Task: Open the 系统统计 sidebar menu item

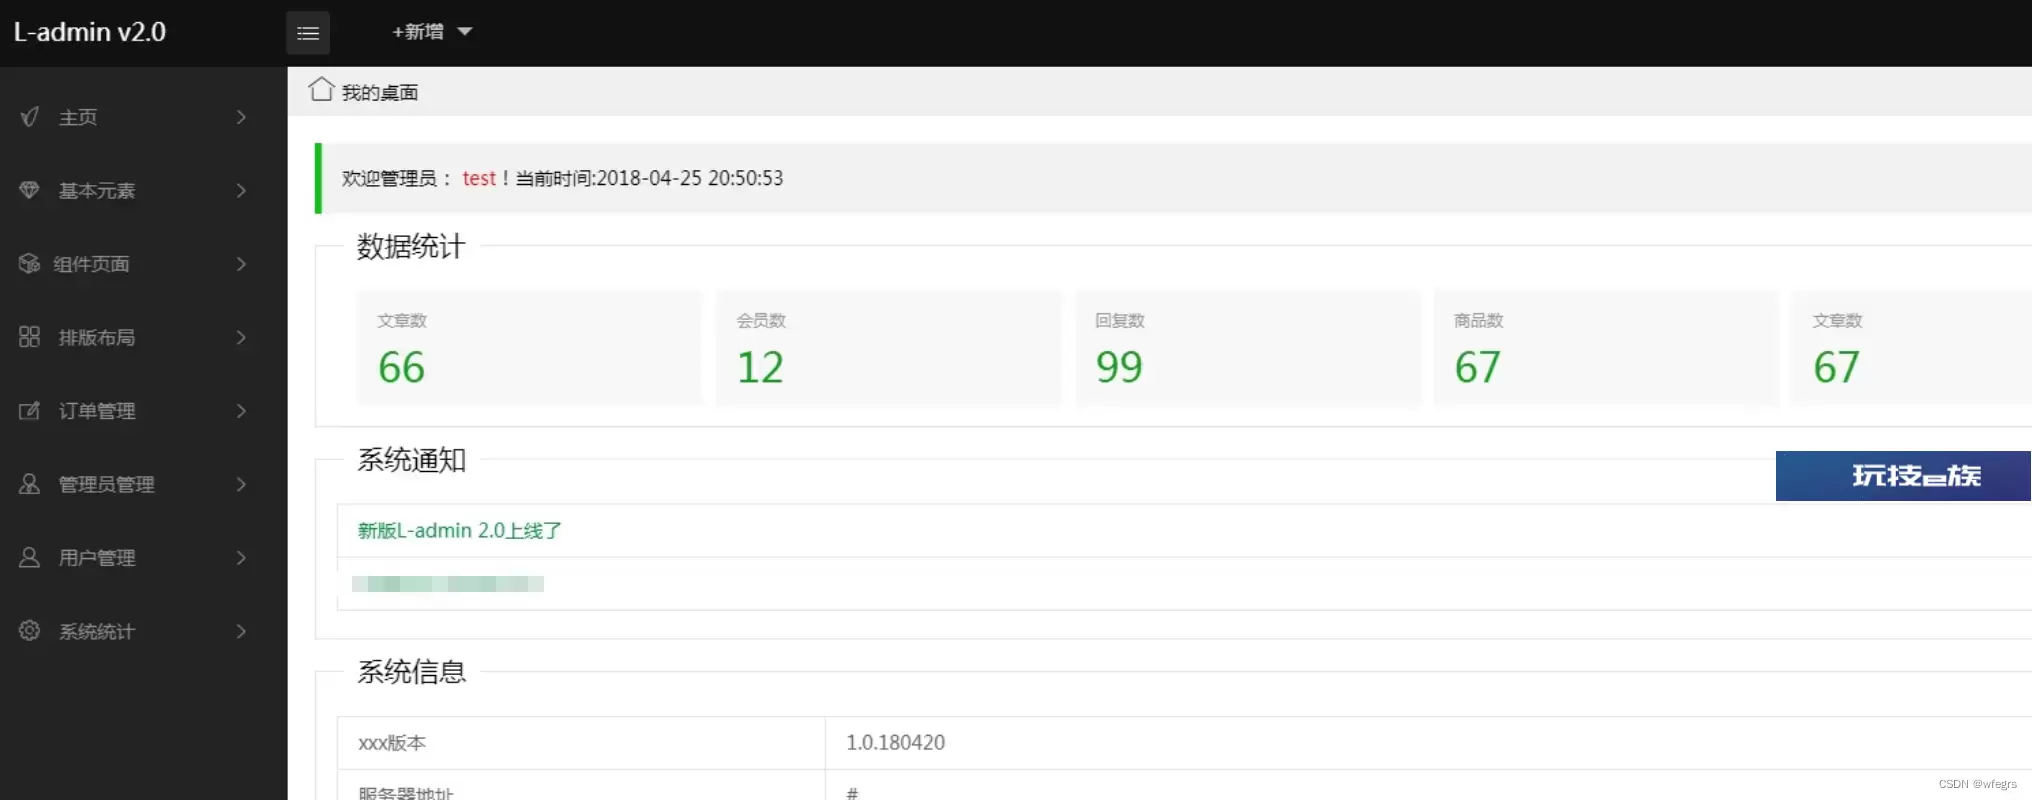Action: coord(143,631)
